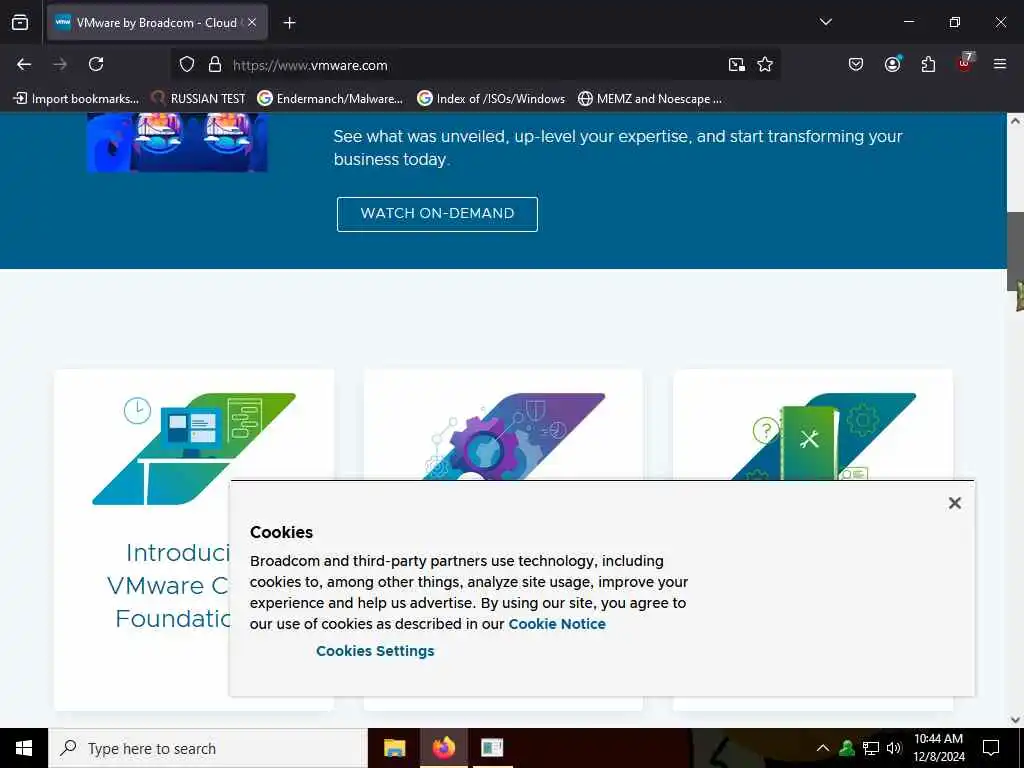
Task: Click the green user tray icon
Action: (847, 748)
